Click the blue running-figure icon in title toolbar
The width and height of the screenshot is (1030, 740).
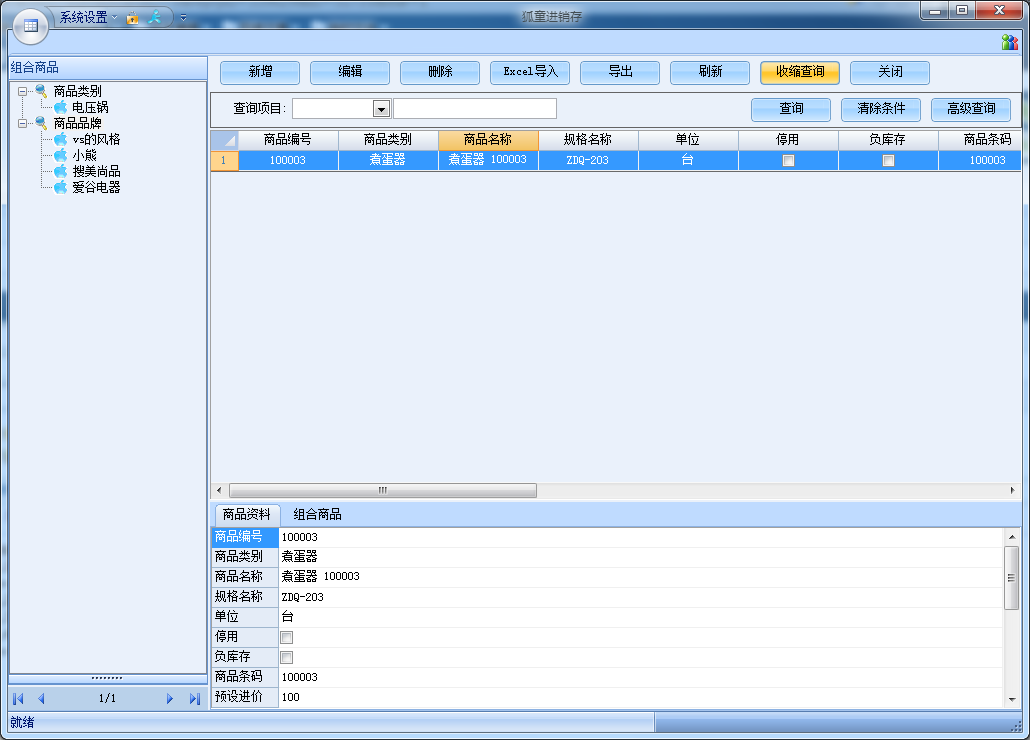pos(155,17)
